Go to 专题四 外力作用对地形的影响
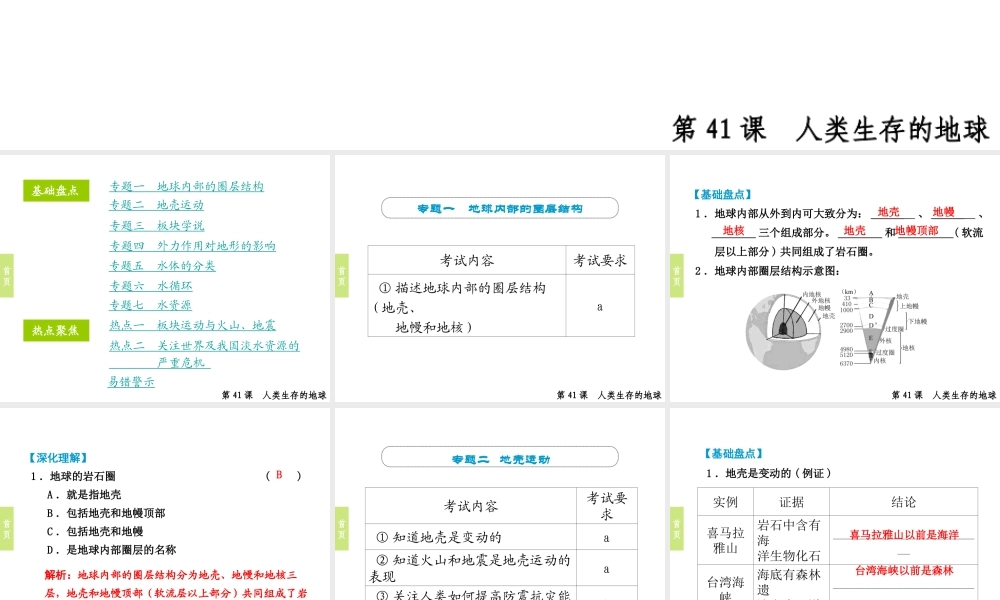Screen dimensions: 1000x600 tap(192, 245)
